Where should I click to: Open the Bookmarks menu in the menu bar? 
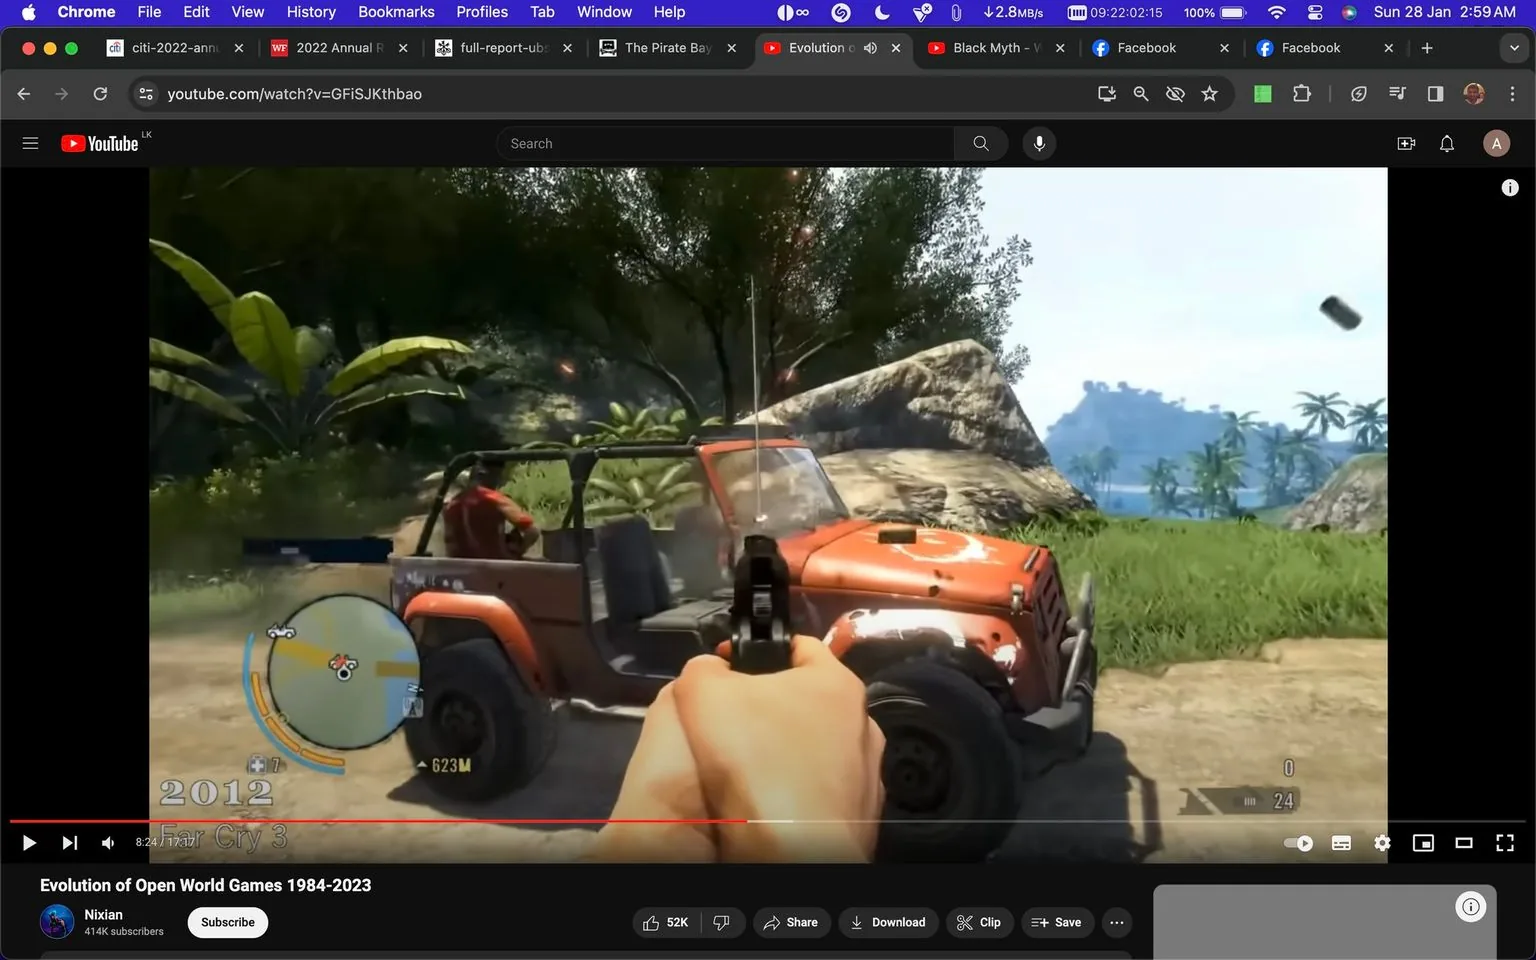coord(396,11)
